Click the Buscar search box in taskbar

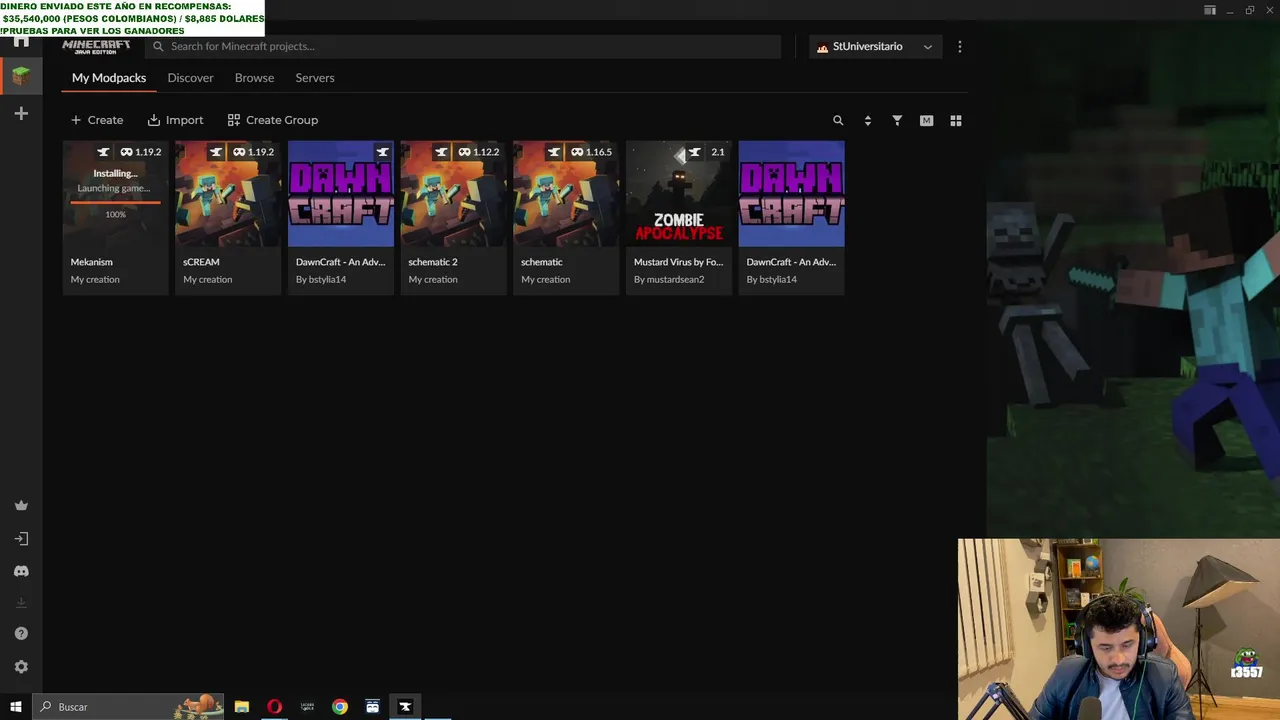tap(127, 707)
